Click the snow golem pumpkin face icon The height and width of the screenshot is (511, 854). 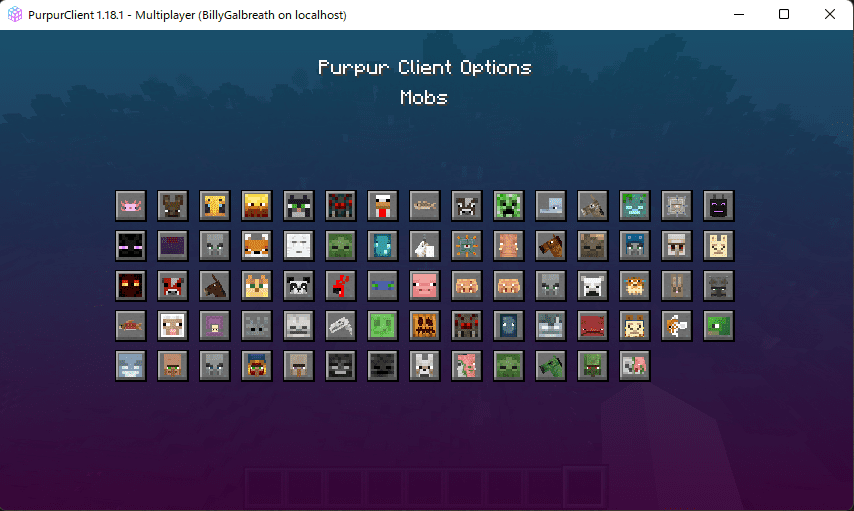tap(425, 325)
